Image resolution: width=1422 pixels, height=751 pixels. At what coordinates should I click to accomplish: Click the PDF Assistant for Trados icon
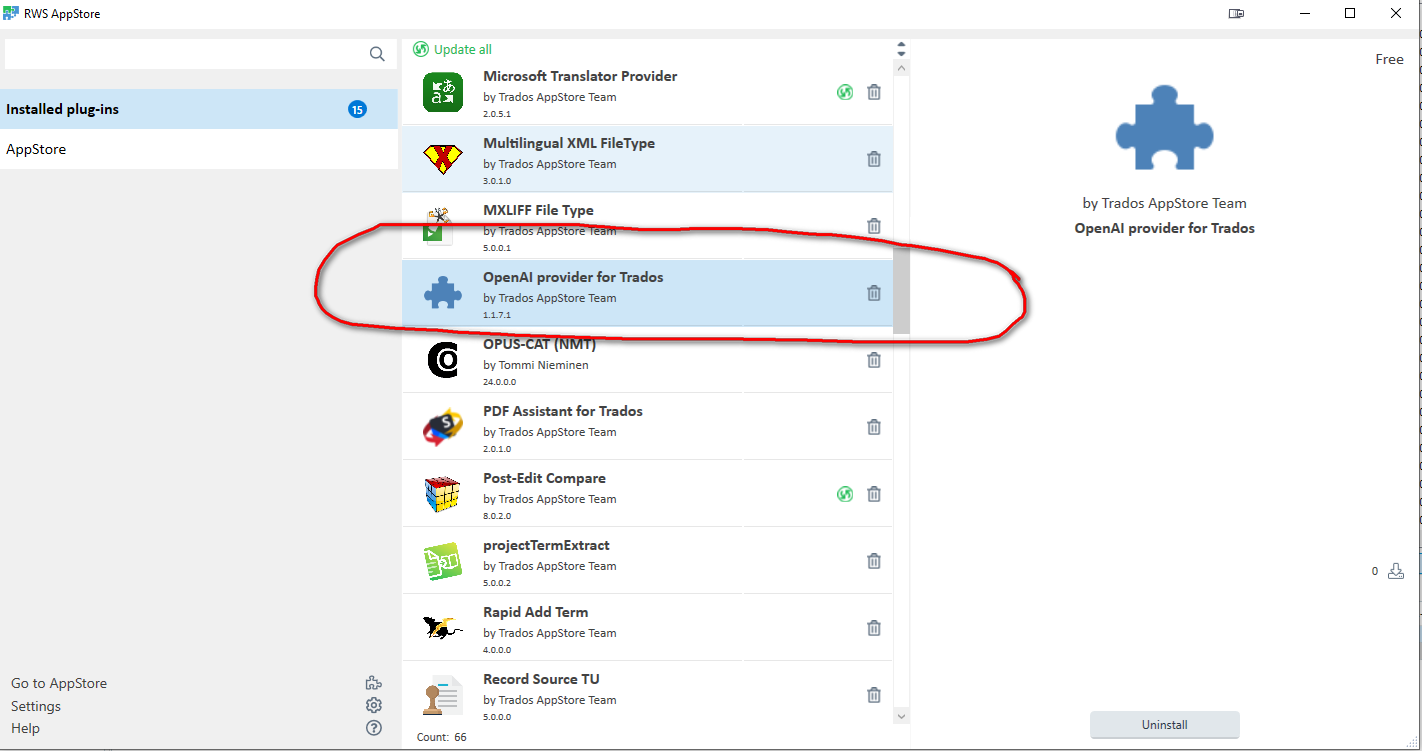click(442, 427)
